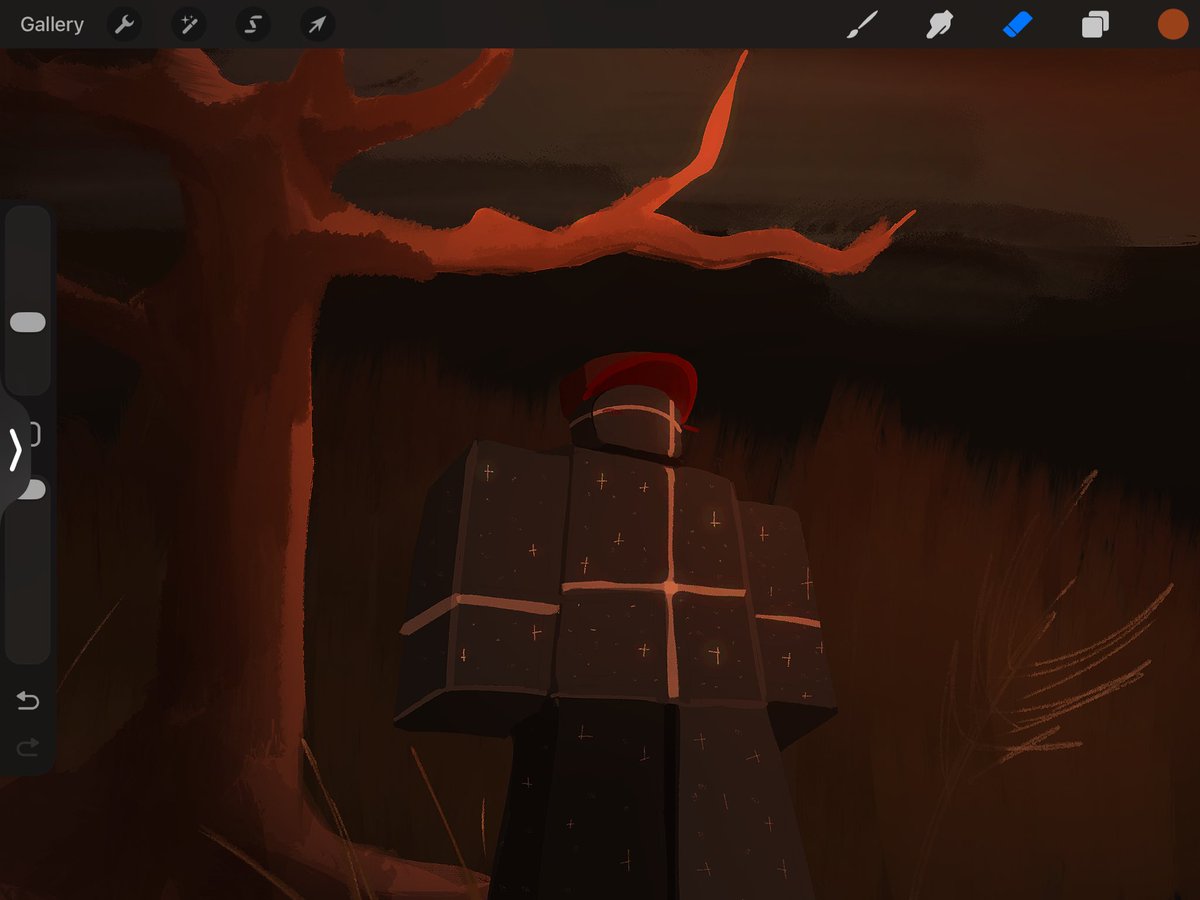Viewport: 1200px width, 900px height.
Task: Activate the Transform arrow tool
Action: 317,24
